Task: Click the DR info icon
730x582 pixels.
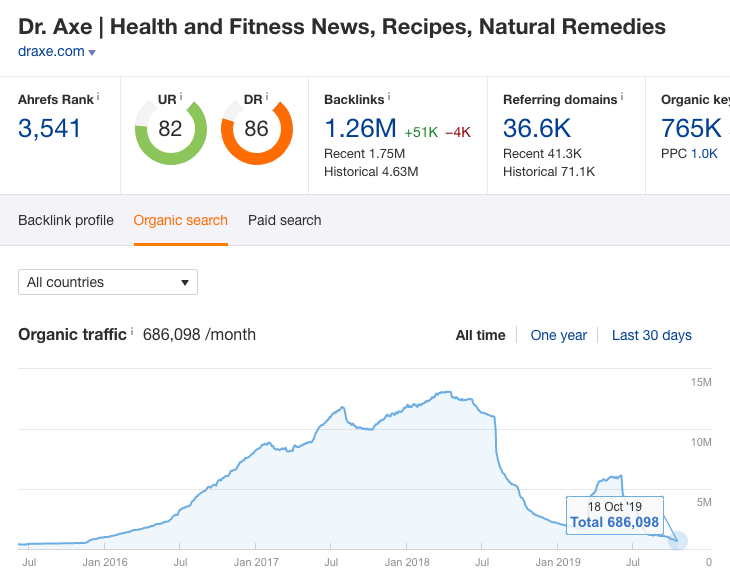Action: pyautogui.click(x=267, y=96)
